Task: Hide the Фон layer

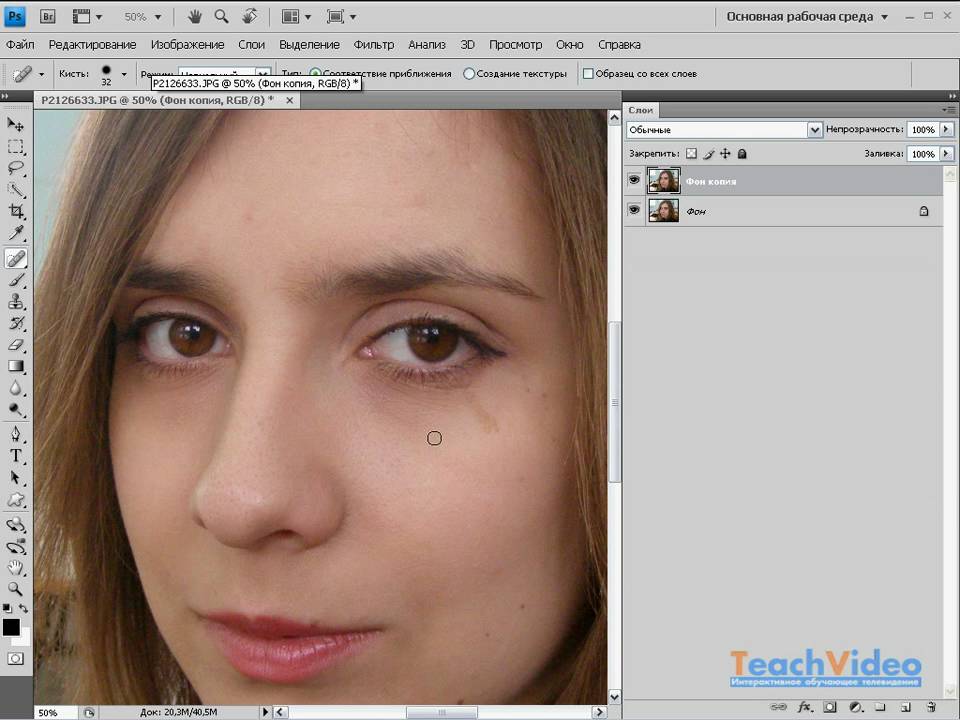Action: [634, 210]
